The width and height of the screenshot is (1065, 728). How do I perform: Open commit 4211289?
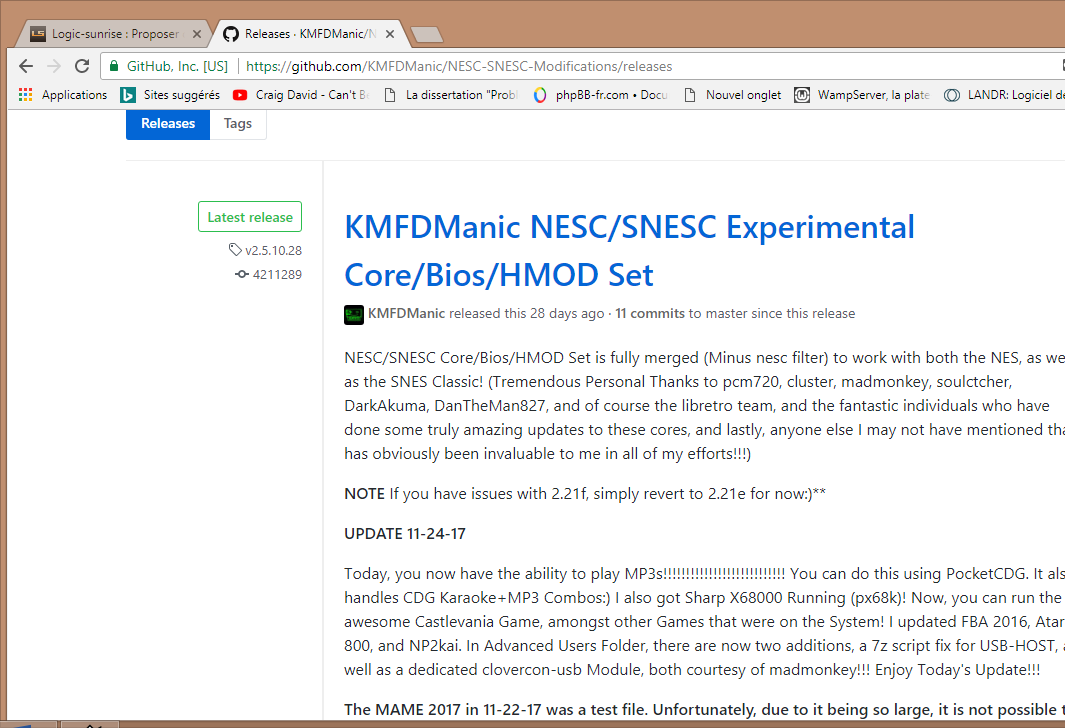point(268,274)
